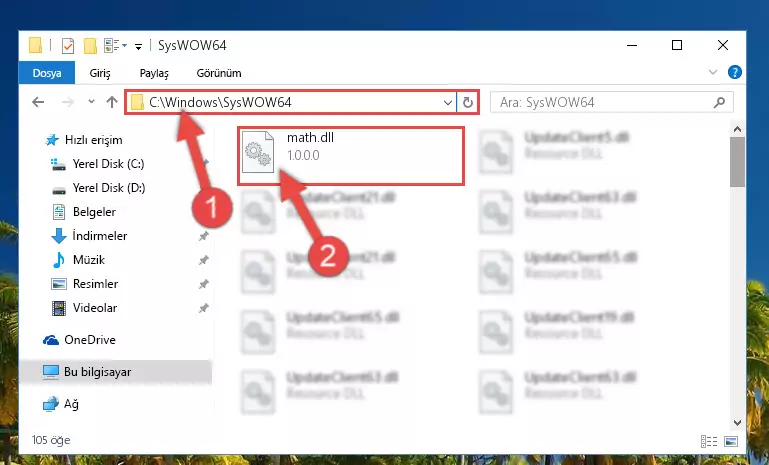
Task: Click the pin icon next to Videolar
Action: pyautogui.click(x=203, y=309)
